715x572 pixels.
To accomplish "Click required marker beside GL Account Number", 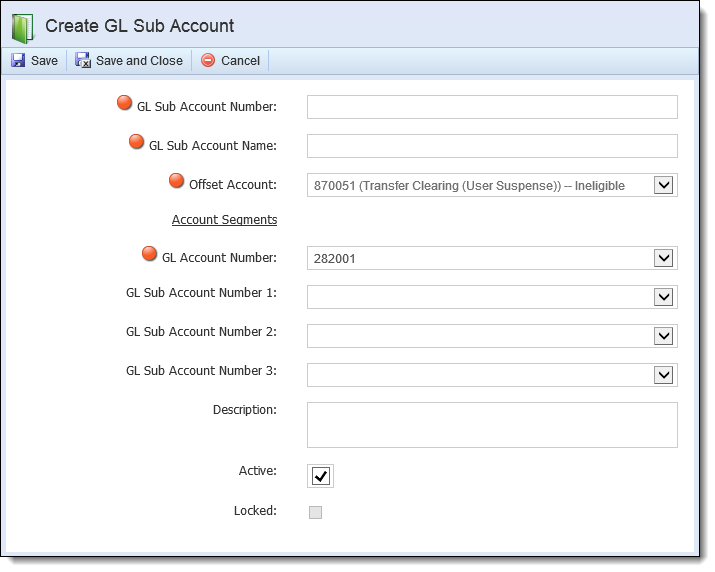I will pyautogui.click(x=149, y=254).
